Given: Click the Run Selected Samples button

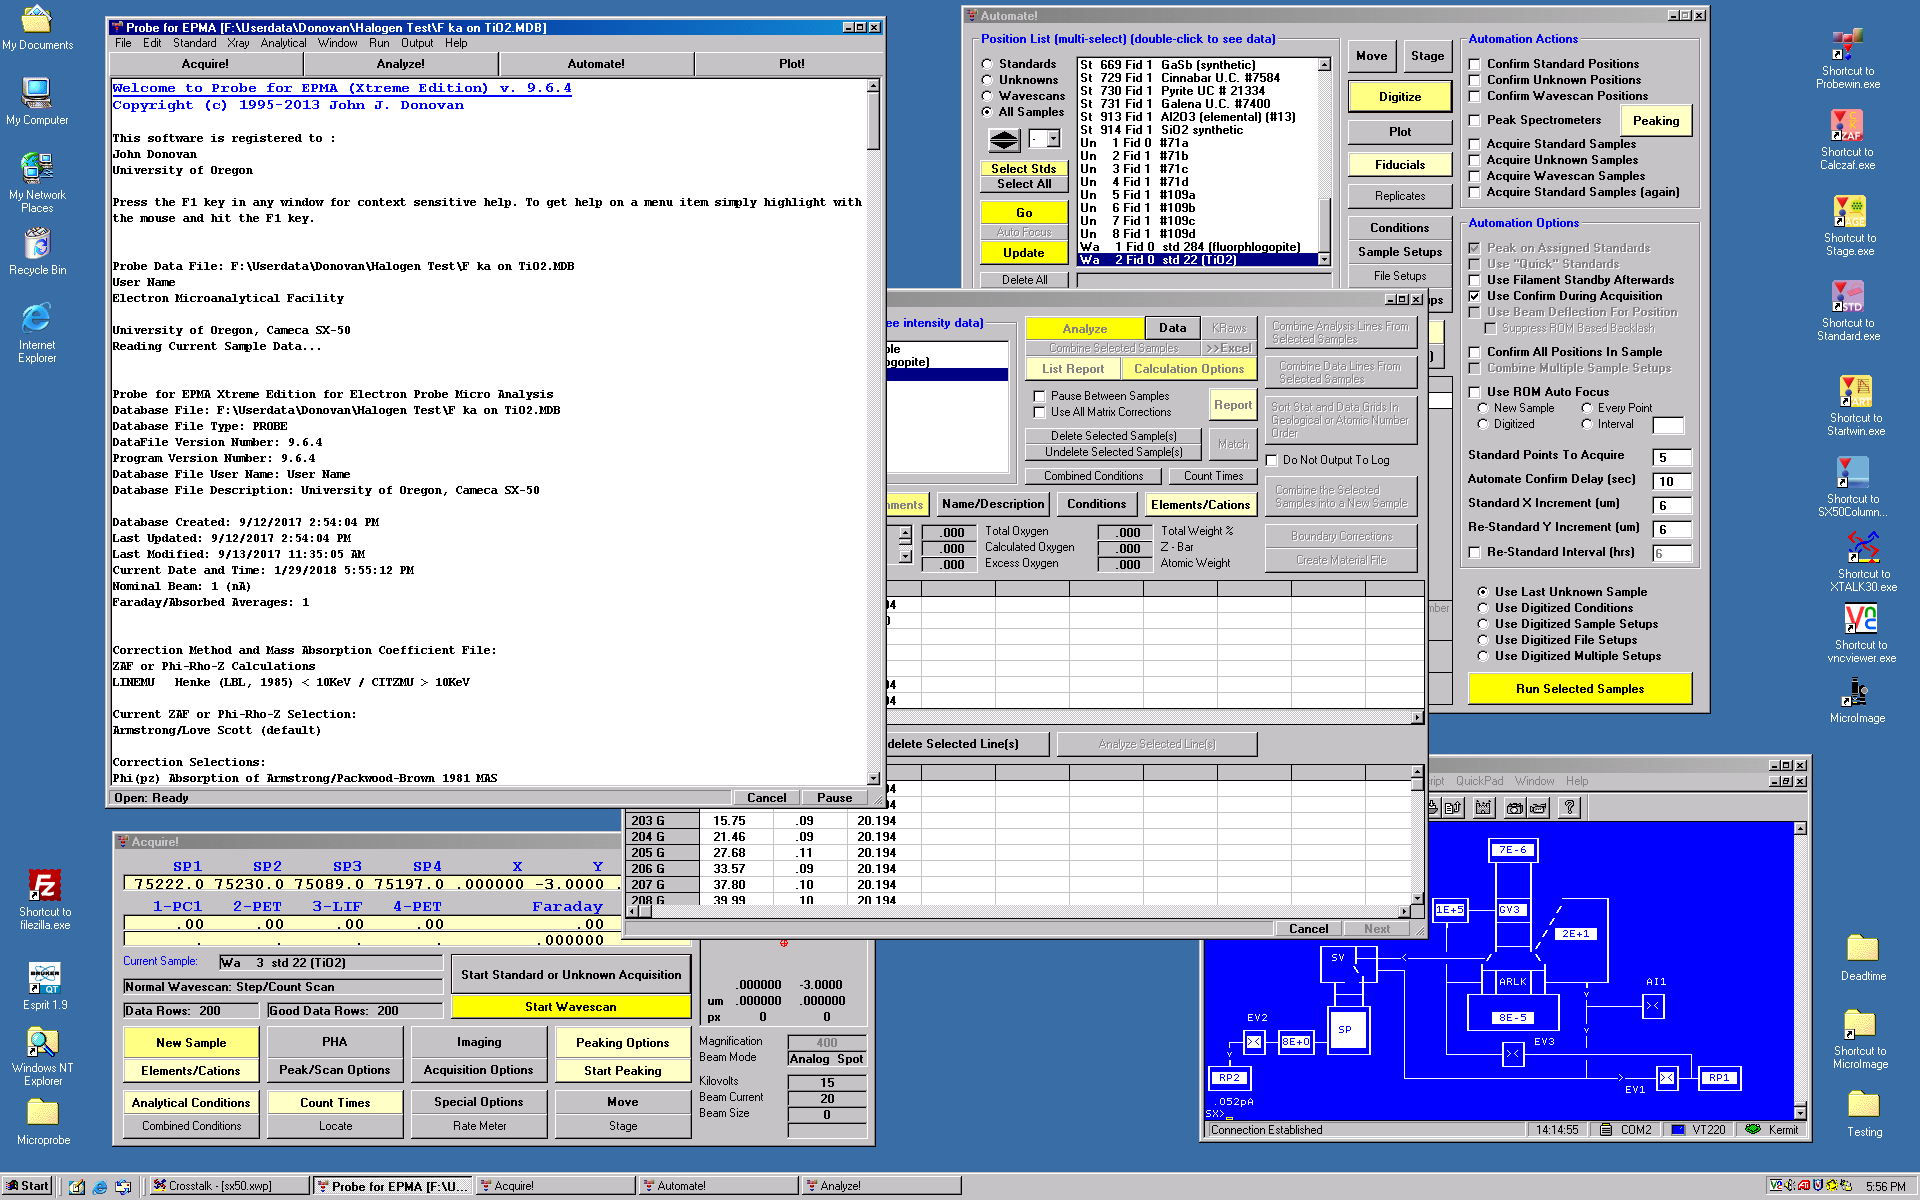Looking at the screenshot, I should [x=1579, y=688].
